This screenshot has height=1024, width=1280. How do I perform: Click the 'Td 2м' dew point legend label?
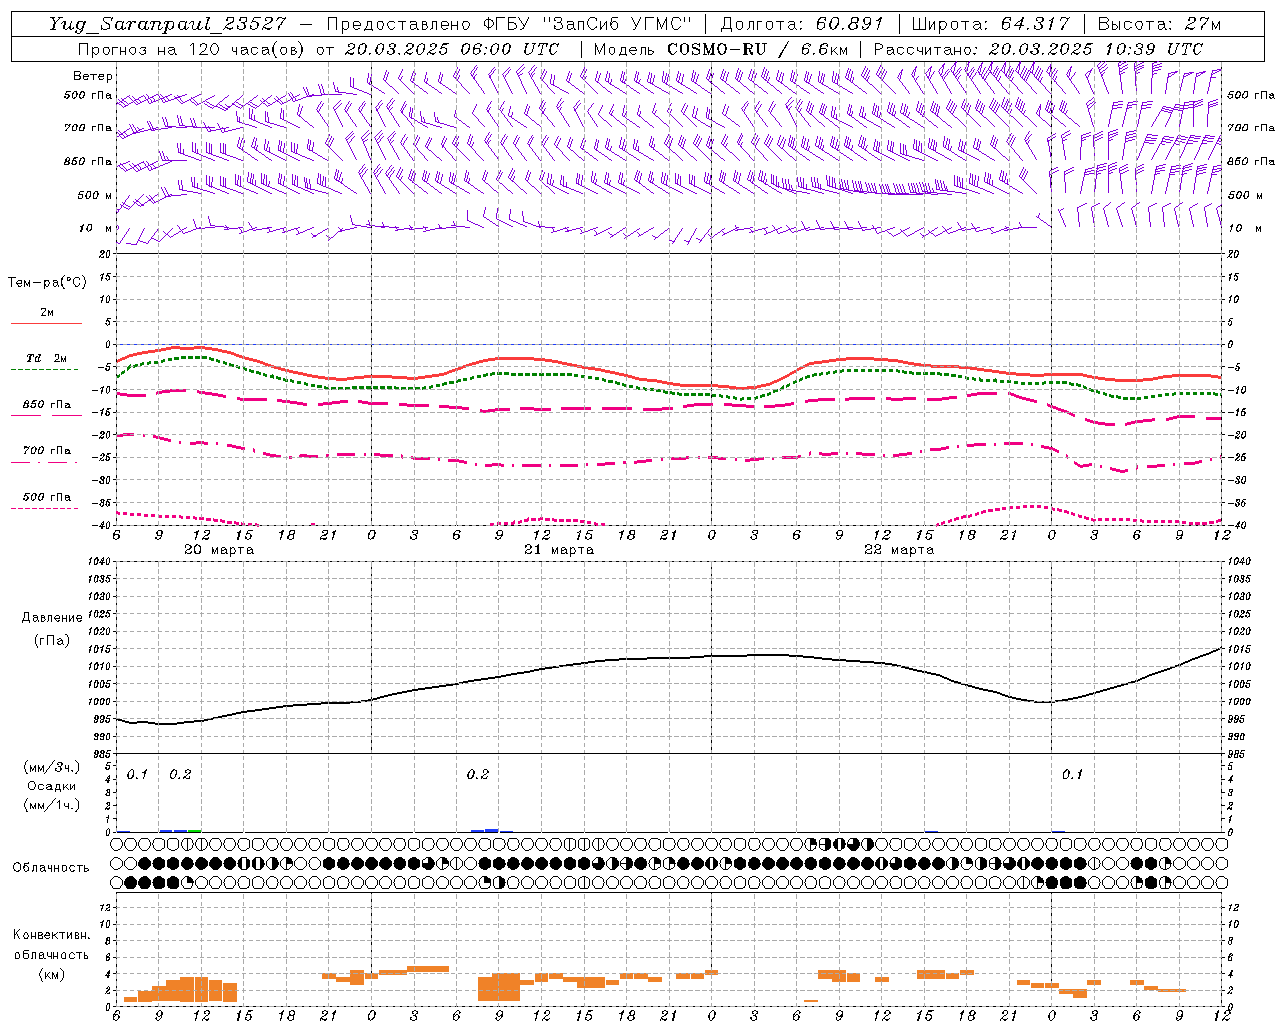[x=47, y=358]
